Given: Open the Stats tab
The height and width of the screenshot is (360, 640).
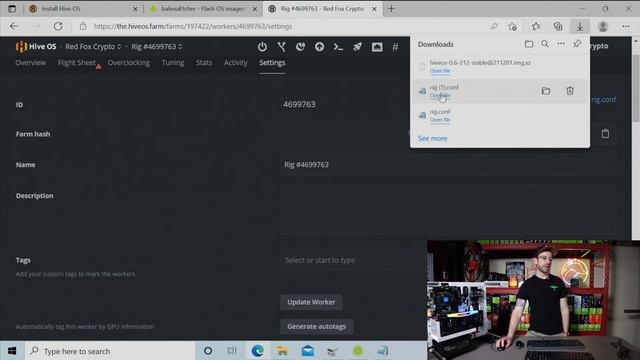Looking at the screenshot, I should [204, 63].
